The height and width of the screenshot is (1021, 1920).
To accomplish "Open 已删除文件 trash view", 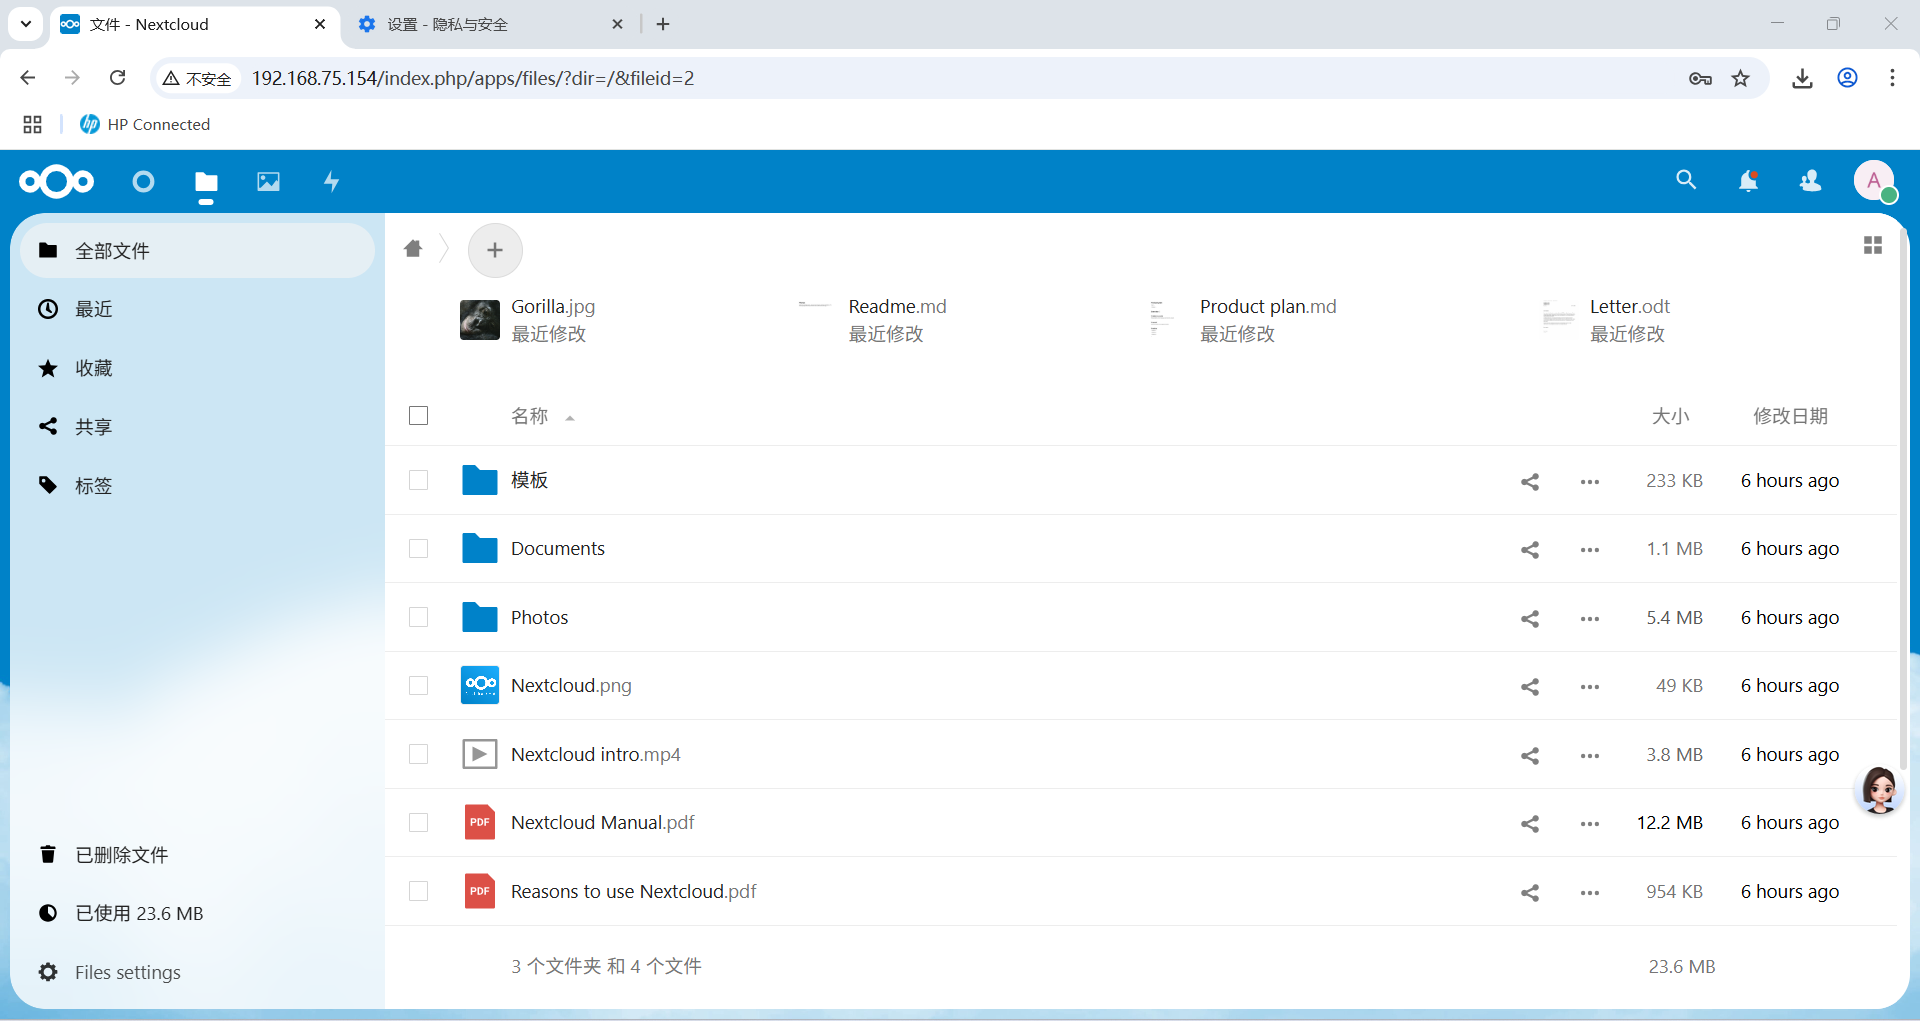I will tap(197, 855).
